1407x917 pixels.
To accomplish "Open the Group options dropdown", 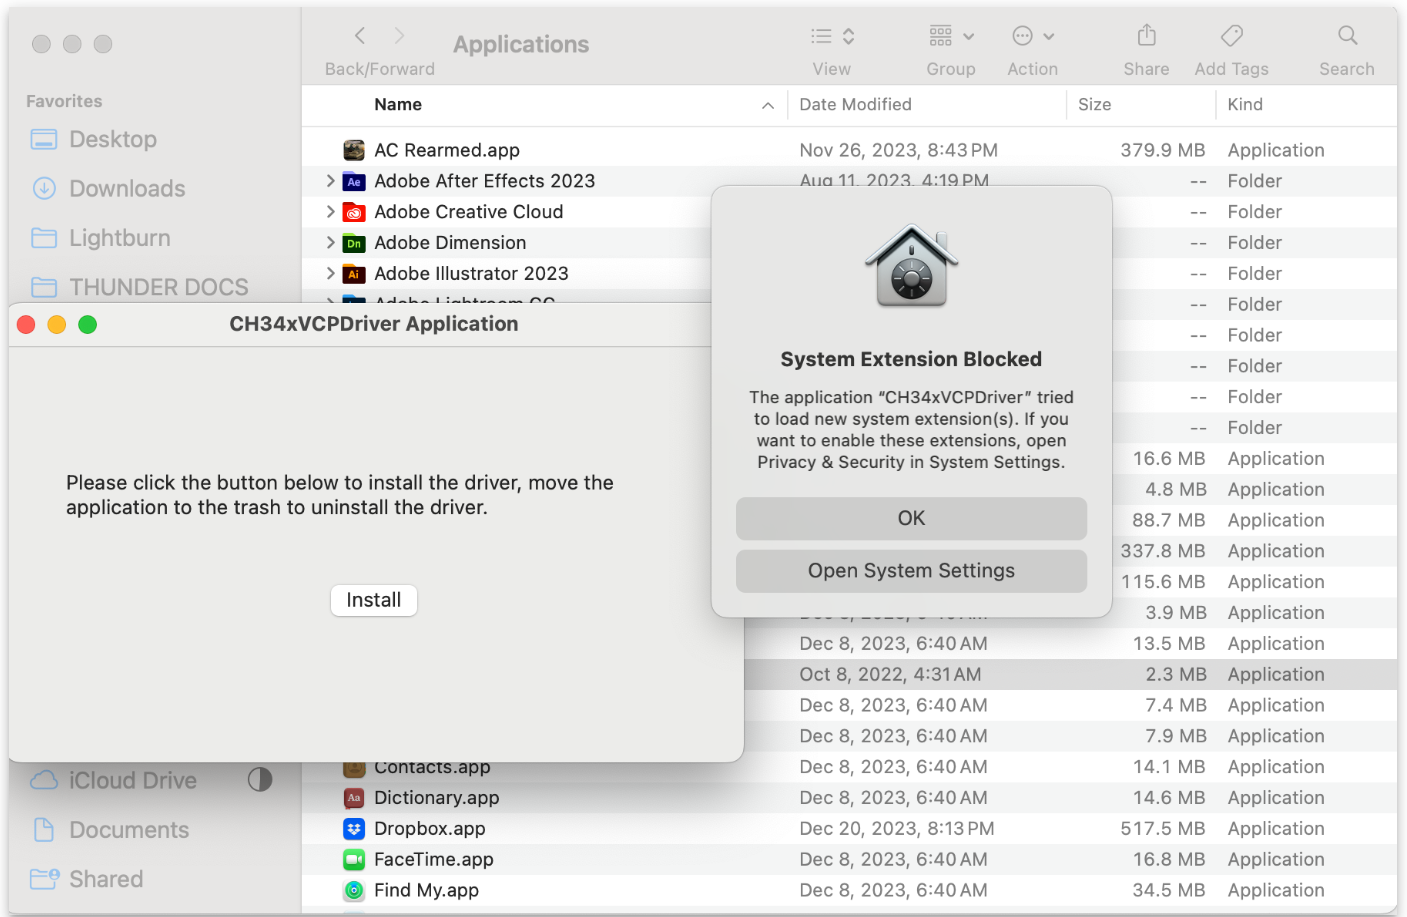I will click(x=950, y=37).
